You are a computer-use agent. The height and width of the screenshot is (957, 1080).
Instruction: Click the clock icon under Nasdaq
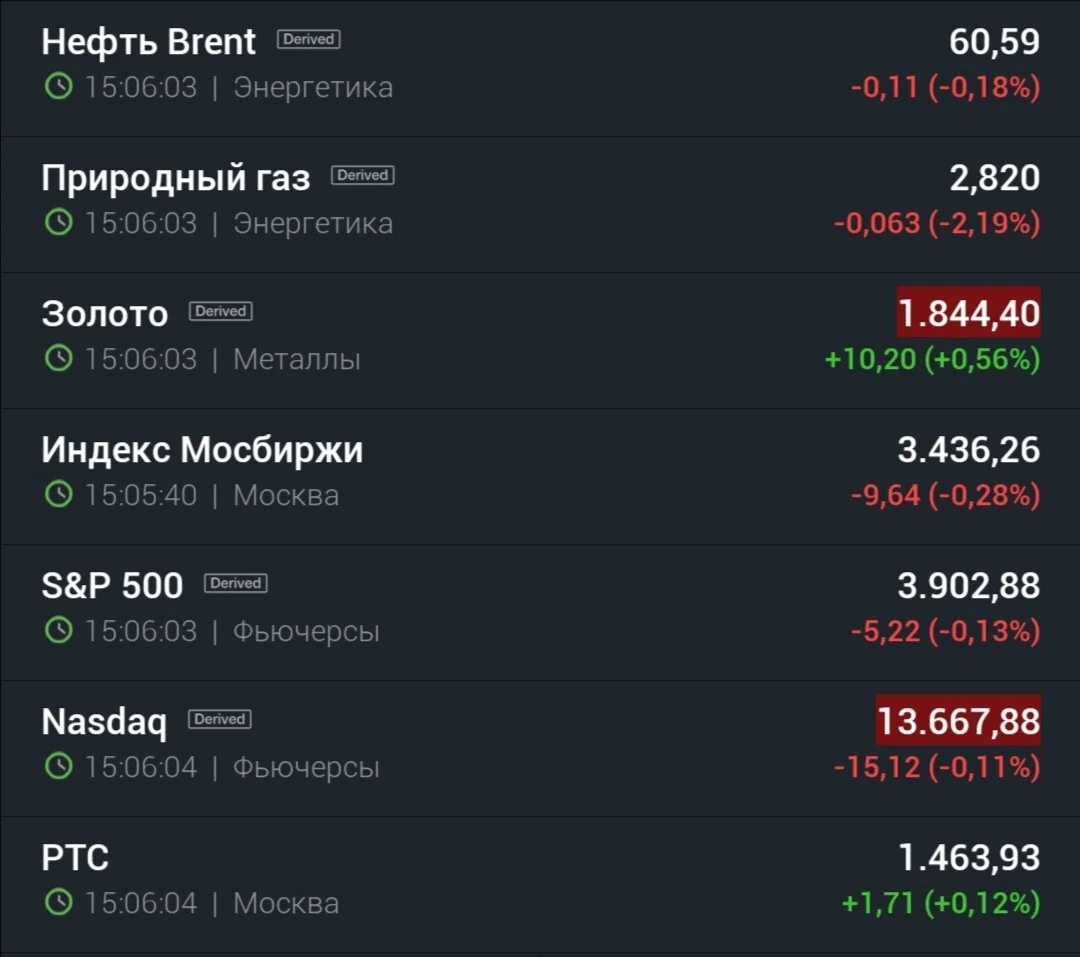pos(59,766)
